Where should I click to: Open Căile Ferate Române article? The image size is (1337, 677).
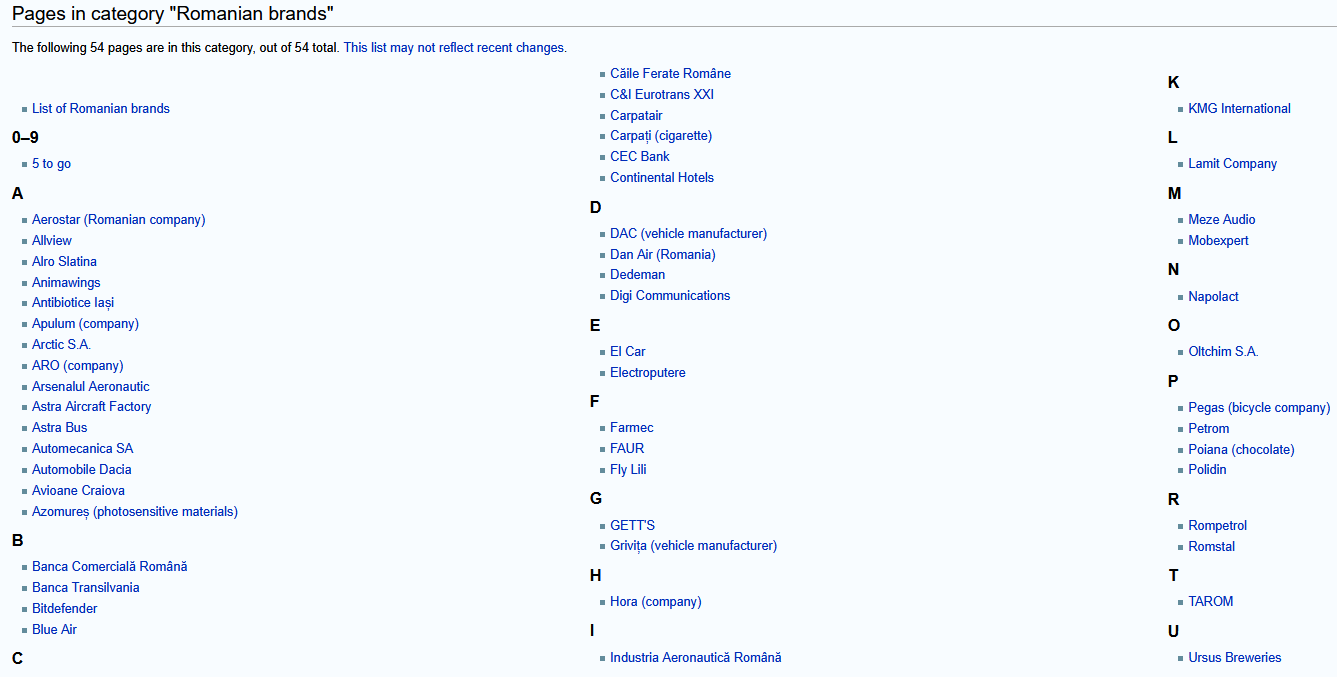pyautogui.click(x=670, y=73)
